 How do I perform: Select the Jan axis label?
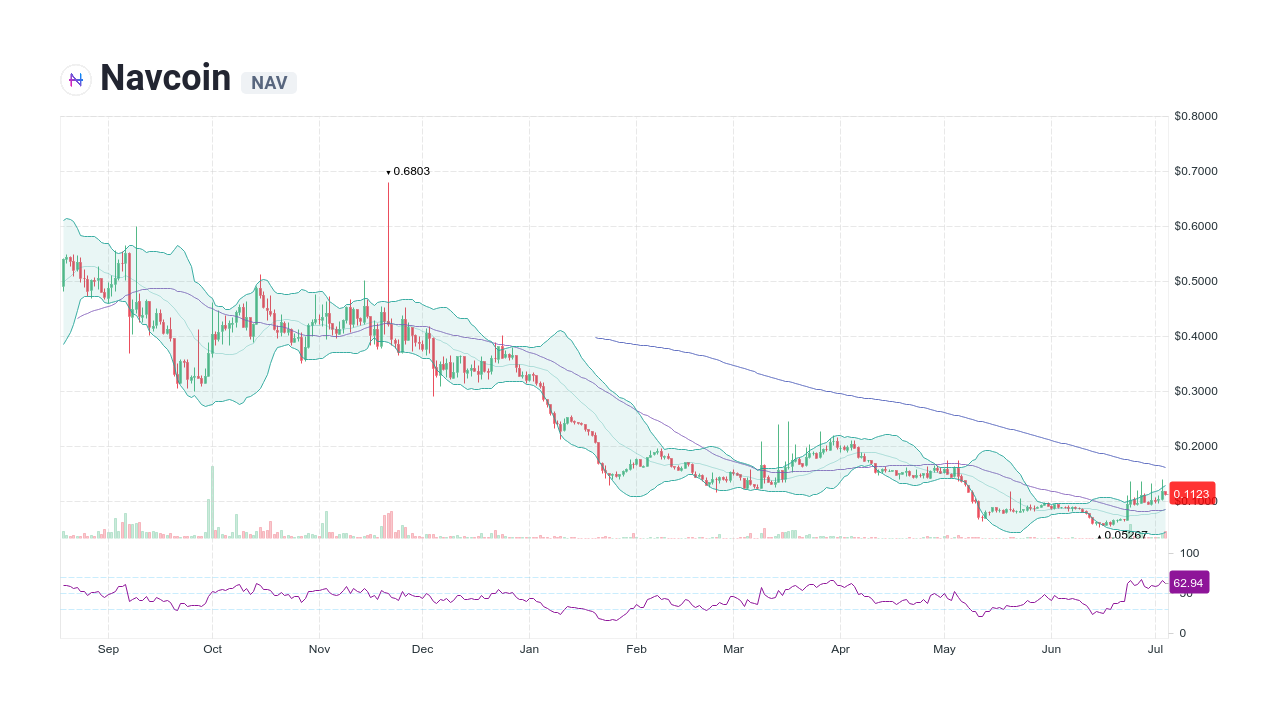530,649
